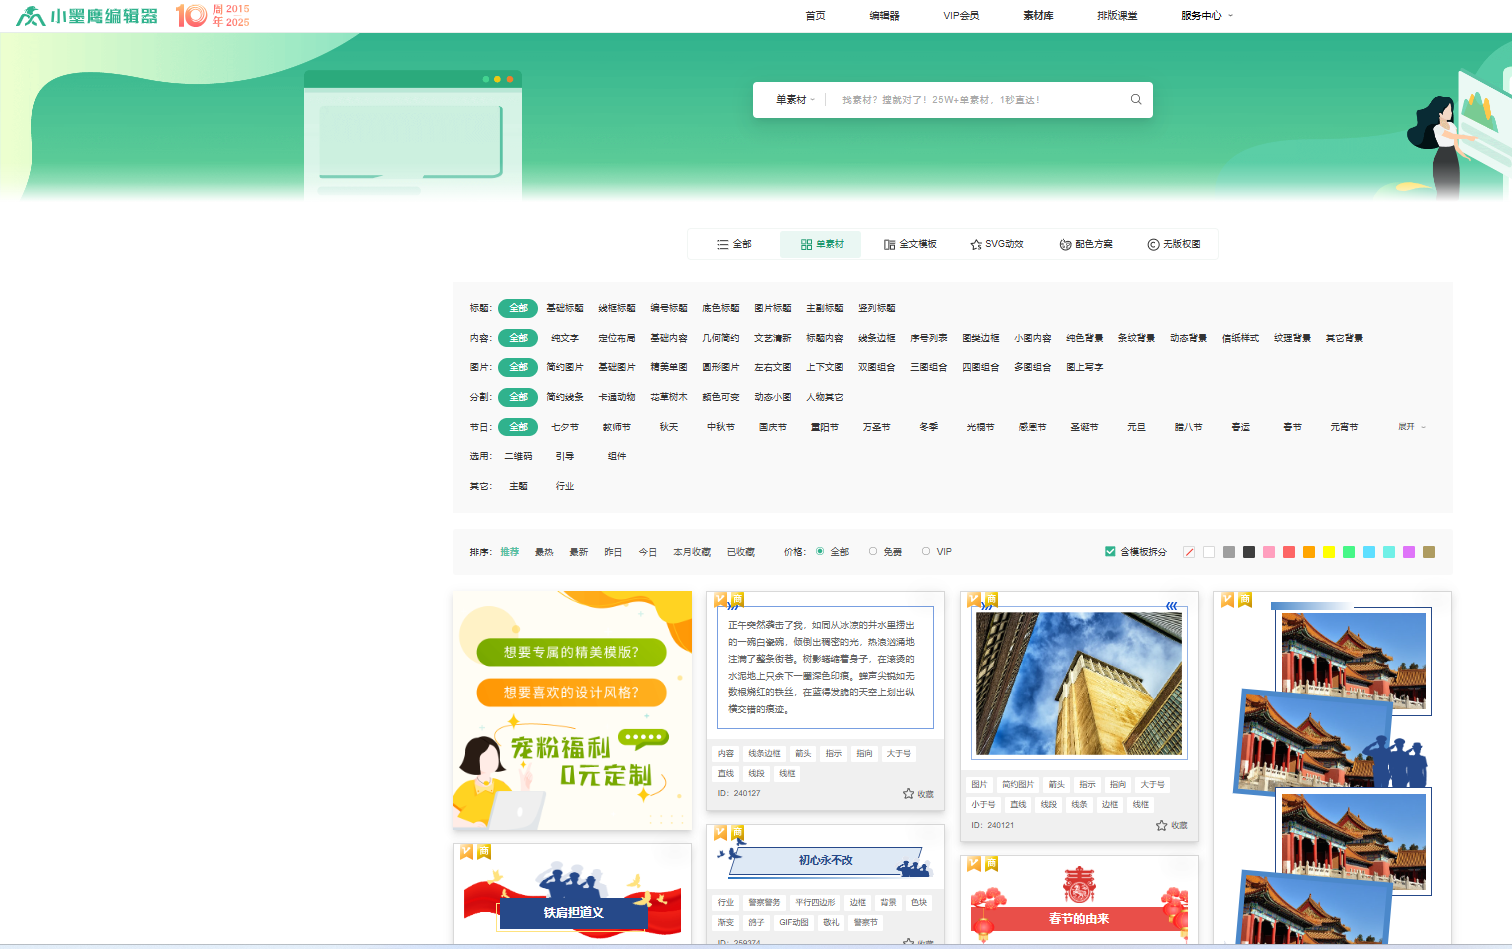
Task: Expand the 服务中心 menu
Action: tap(1206, 16)
